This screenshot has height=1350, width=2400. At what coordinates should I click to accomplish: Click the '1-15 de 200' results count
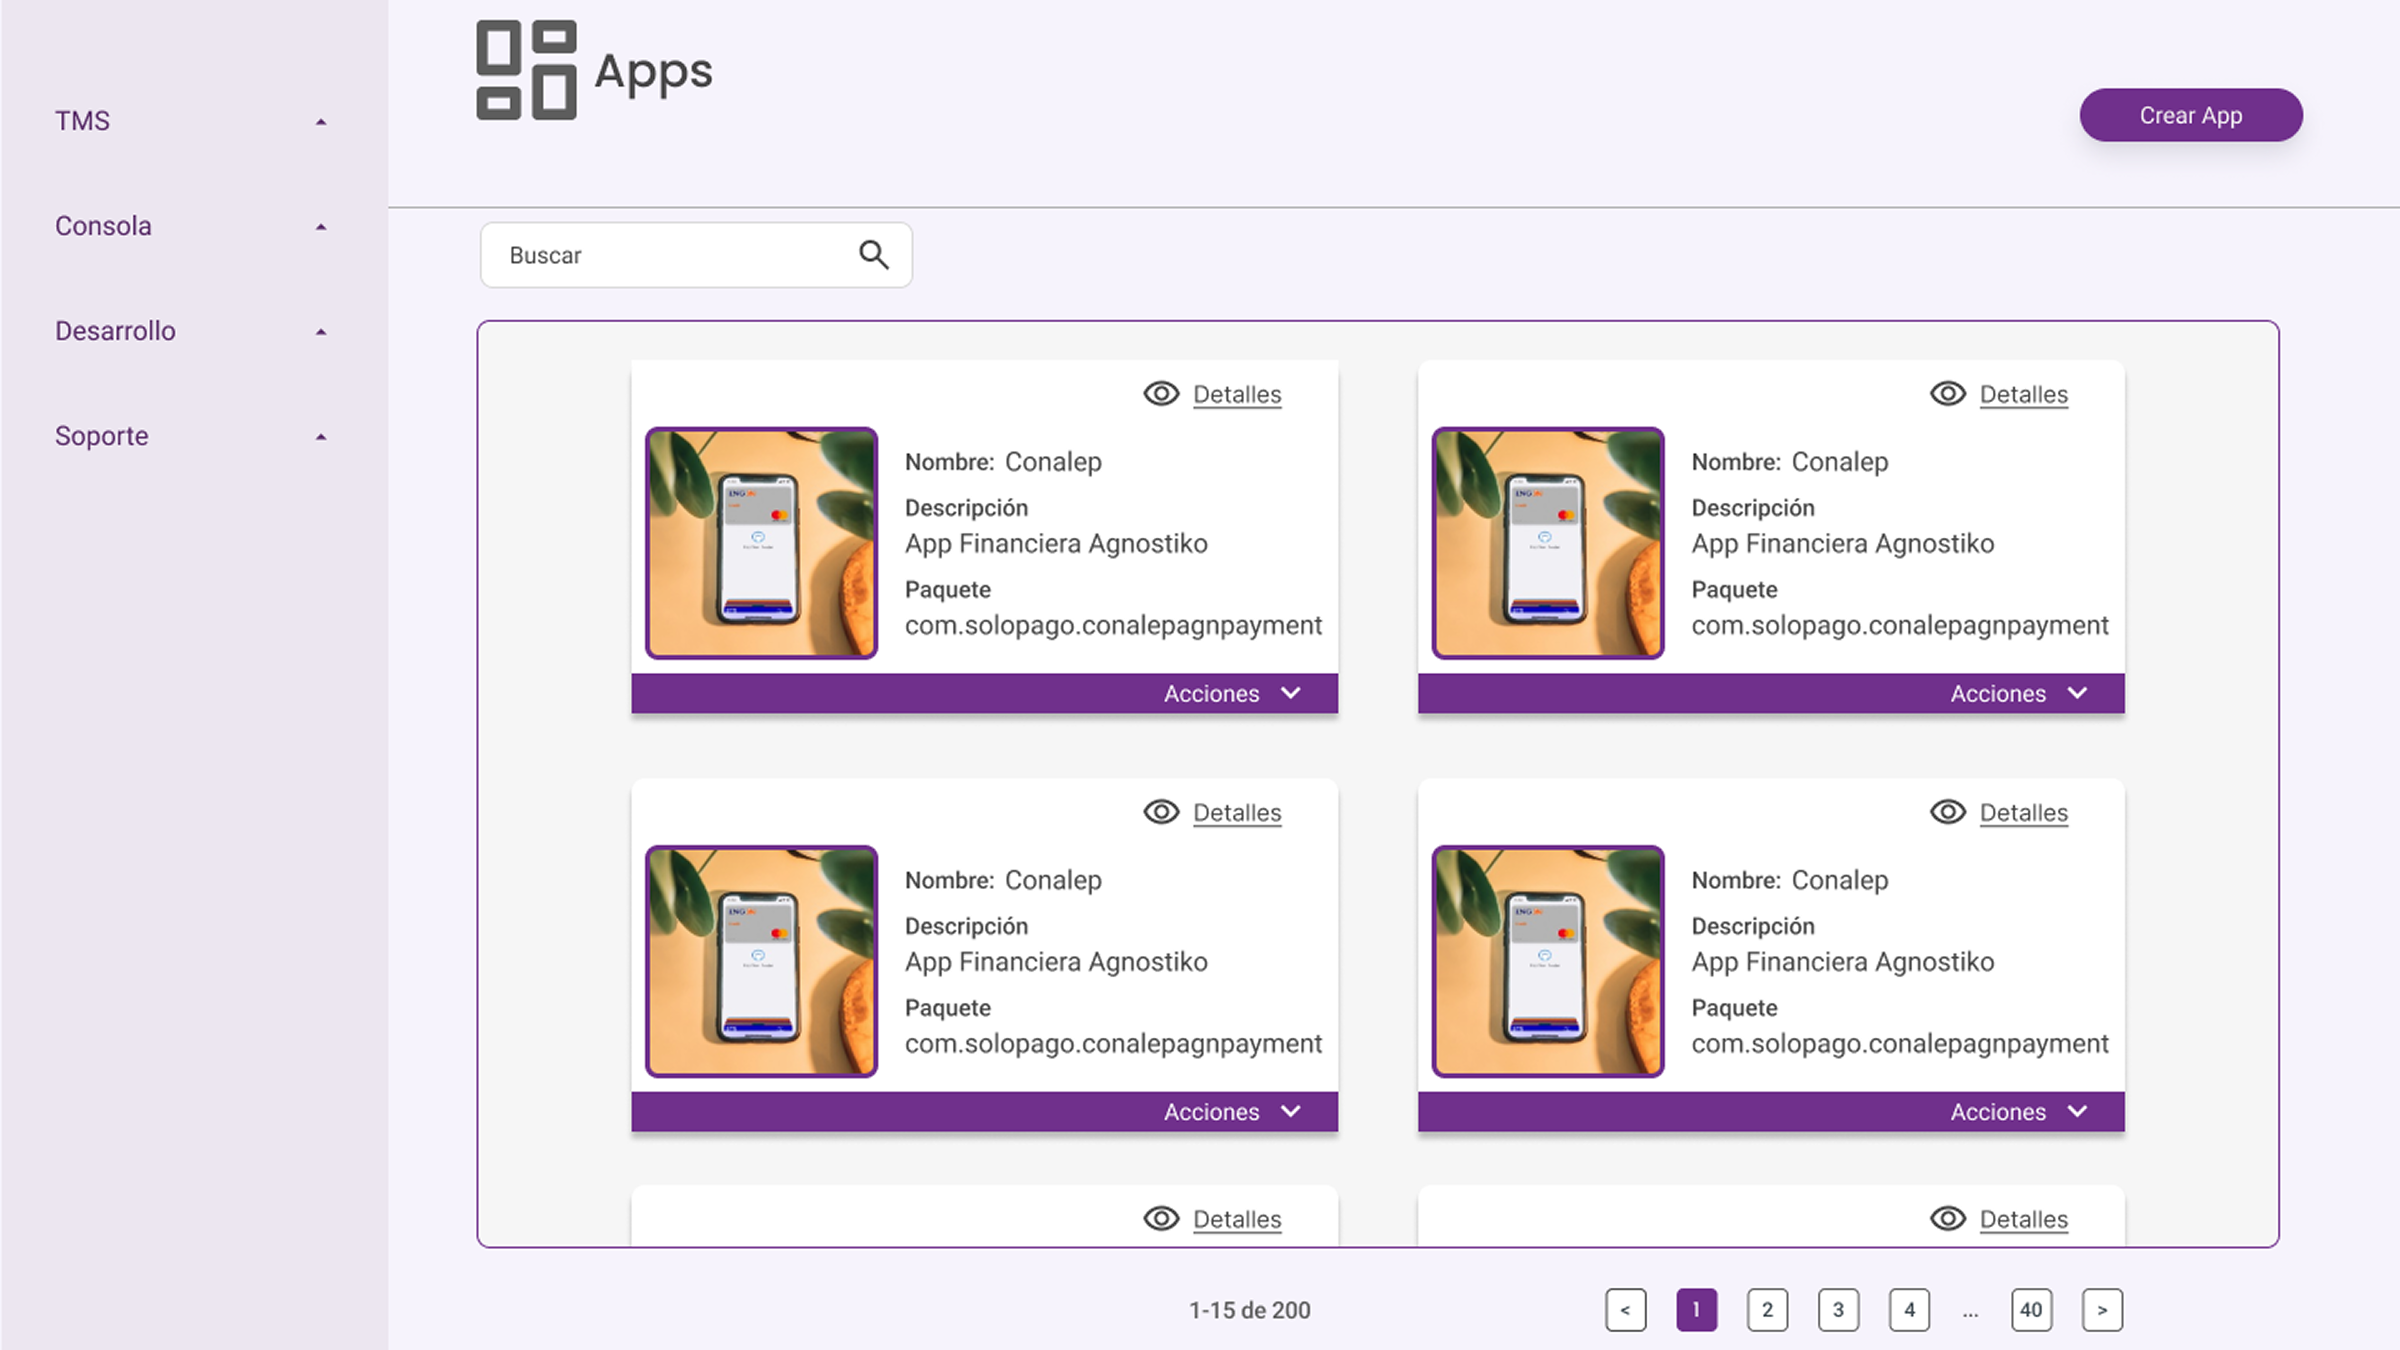point(1249,1310)
